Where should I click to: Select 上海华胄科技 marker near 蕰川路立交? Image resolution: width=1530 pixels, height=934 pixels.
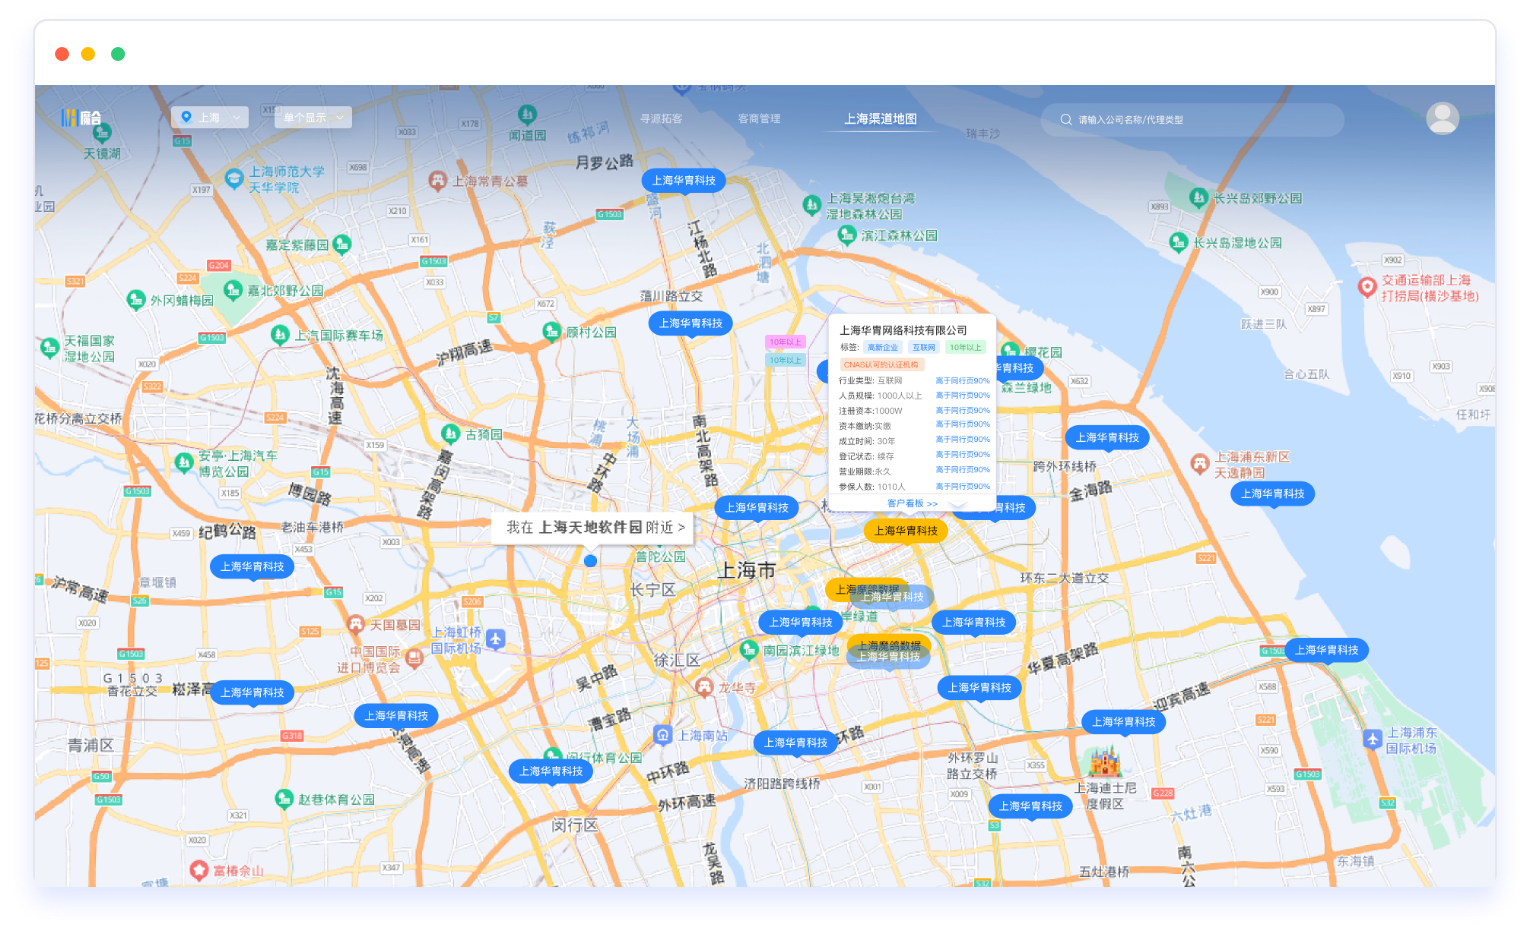[691, 324]
